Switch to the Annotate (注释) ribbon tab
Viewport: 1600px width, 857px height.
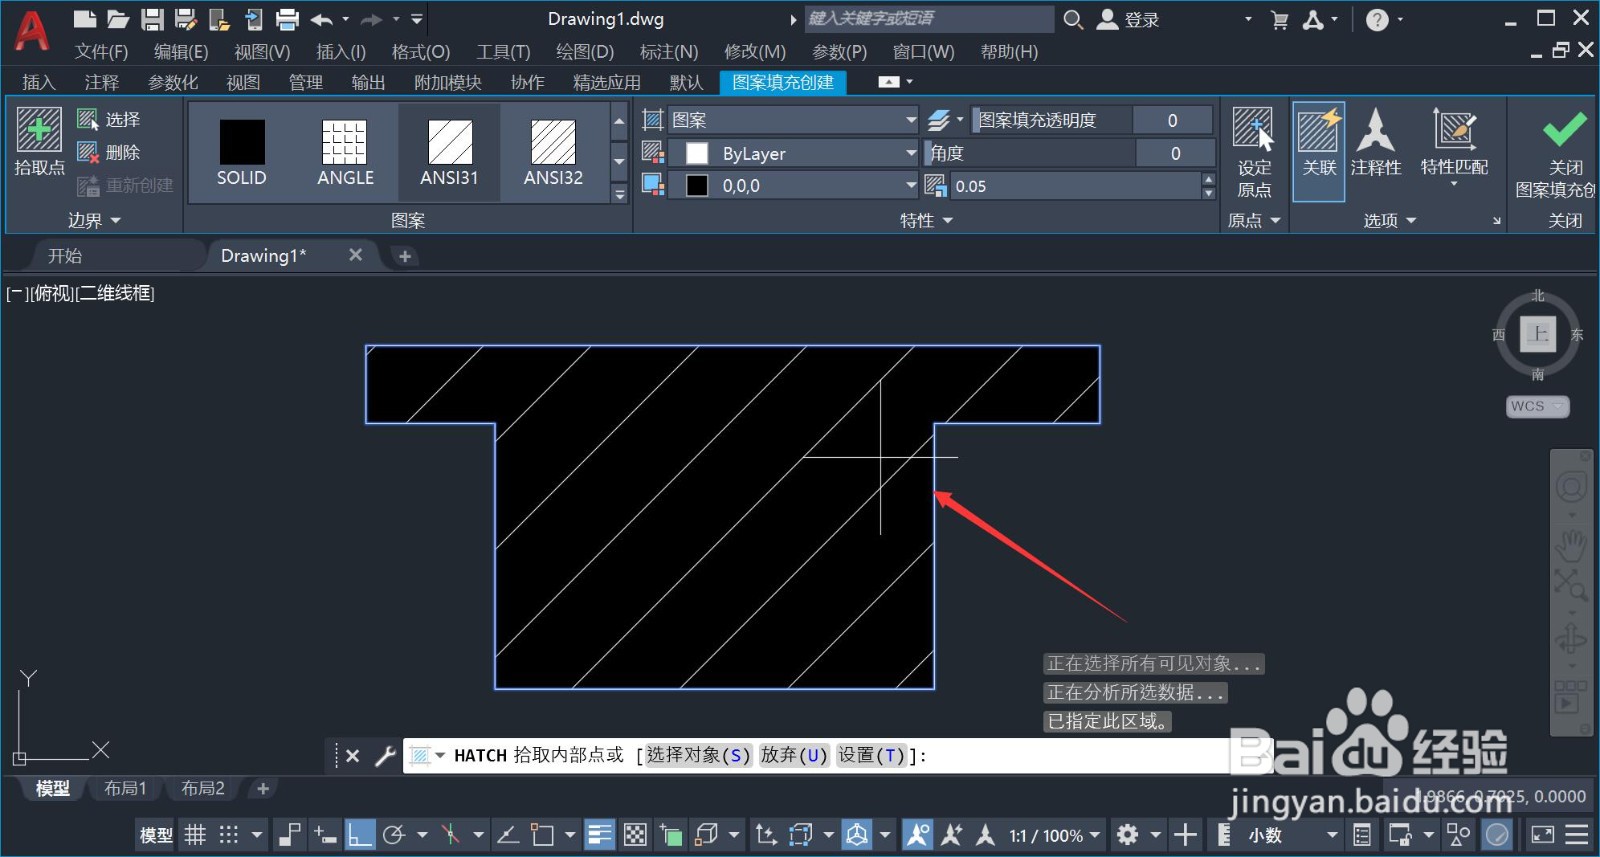pyautogui.click(x=101, y=83)
